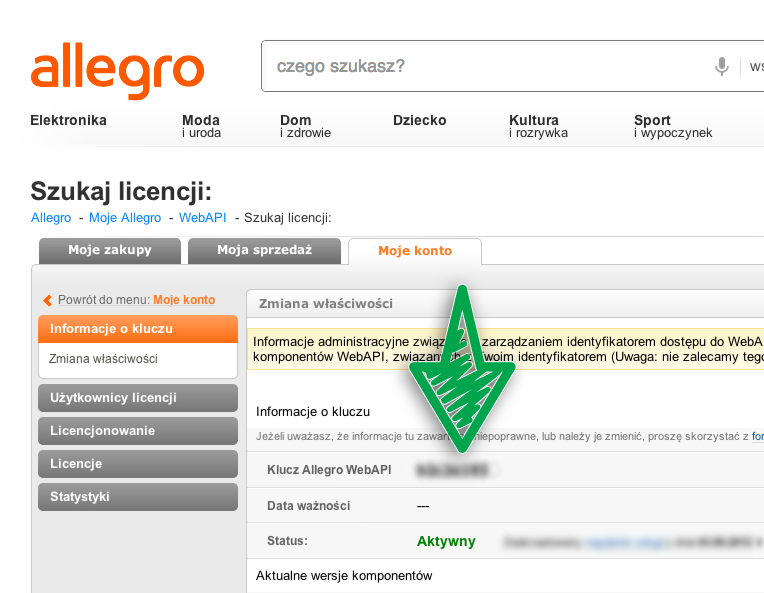Open the Dom i zdrowie category
Viewport: 764px width, 593px height.
(x=305, y=126)
